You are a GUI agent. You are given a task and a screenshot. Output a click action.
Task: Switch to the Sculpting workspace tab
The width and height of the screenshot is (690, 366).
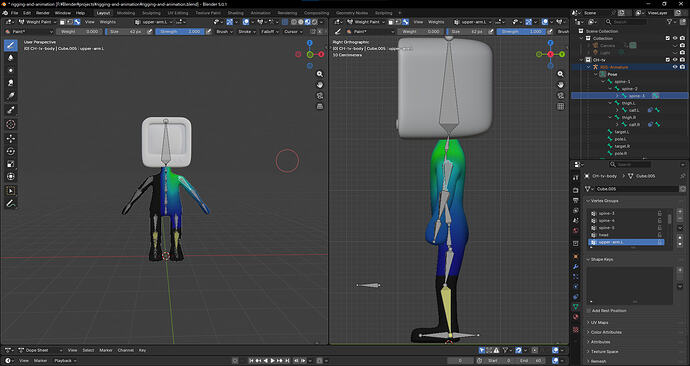[x=151, y=13]
